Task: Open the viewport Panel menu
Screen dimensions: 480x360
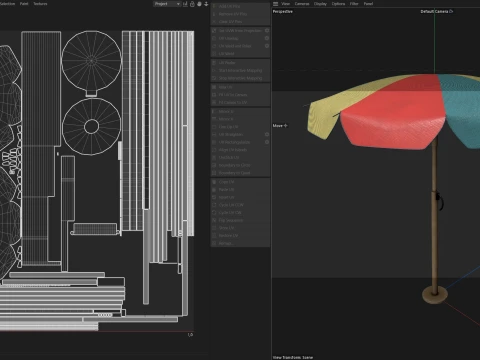Action: pyautogui.click(x=368, y=4)
